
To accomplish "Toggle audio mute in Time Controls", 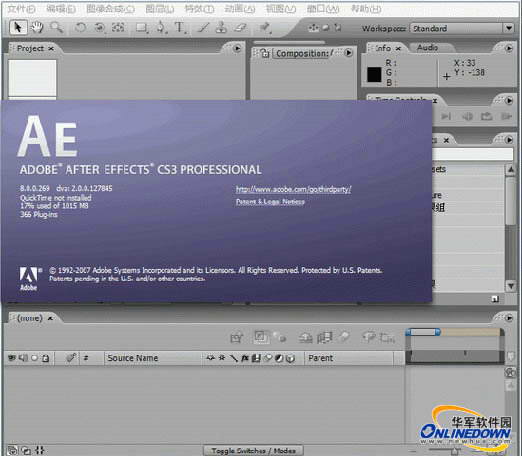I will click(x=467, y=116).
